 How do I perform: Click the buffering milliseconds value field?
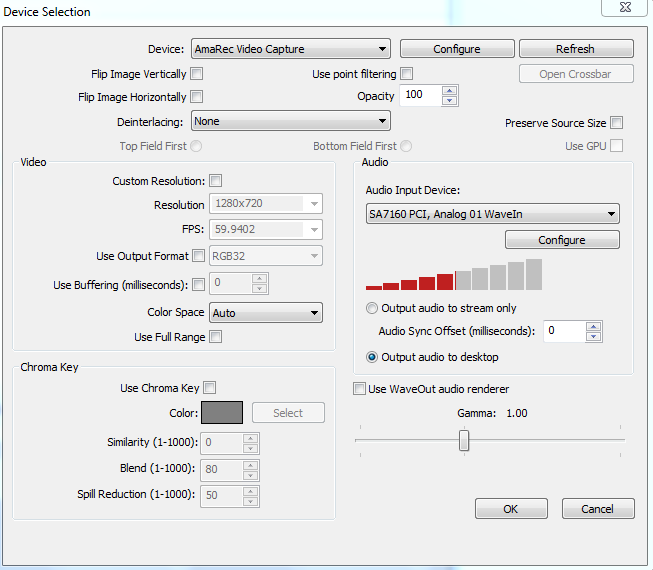(x=230, y=283)
